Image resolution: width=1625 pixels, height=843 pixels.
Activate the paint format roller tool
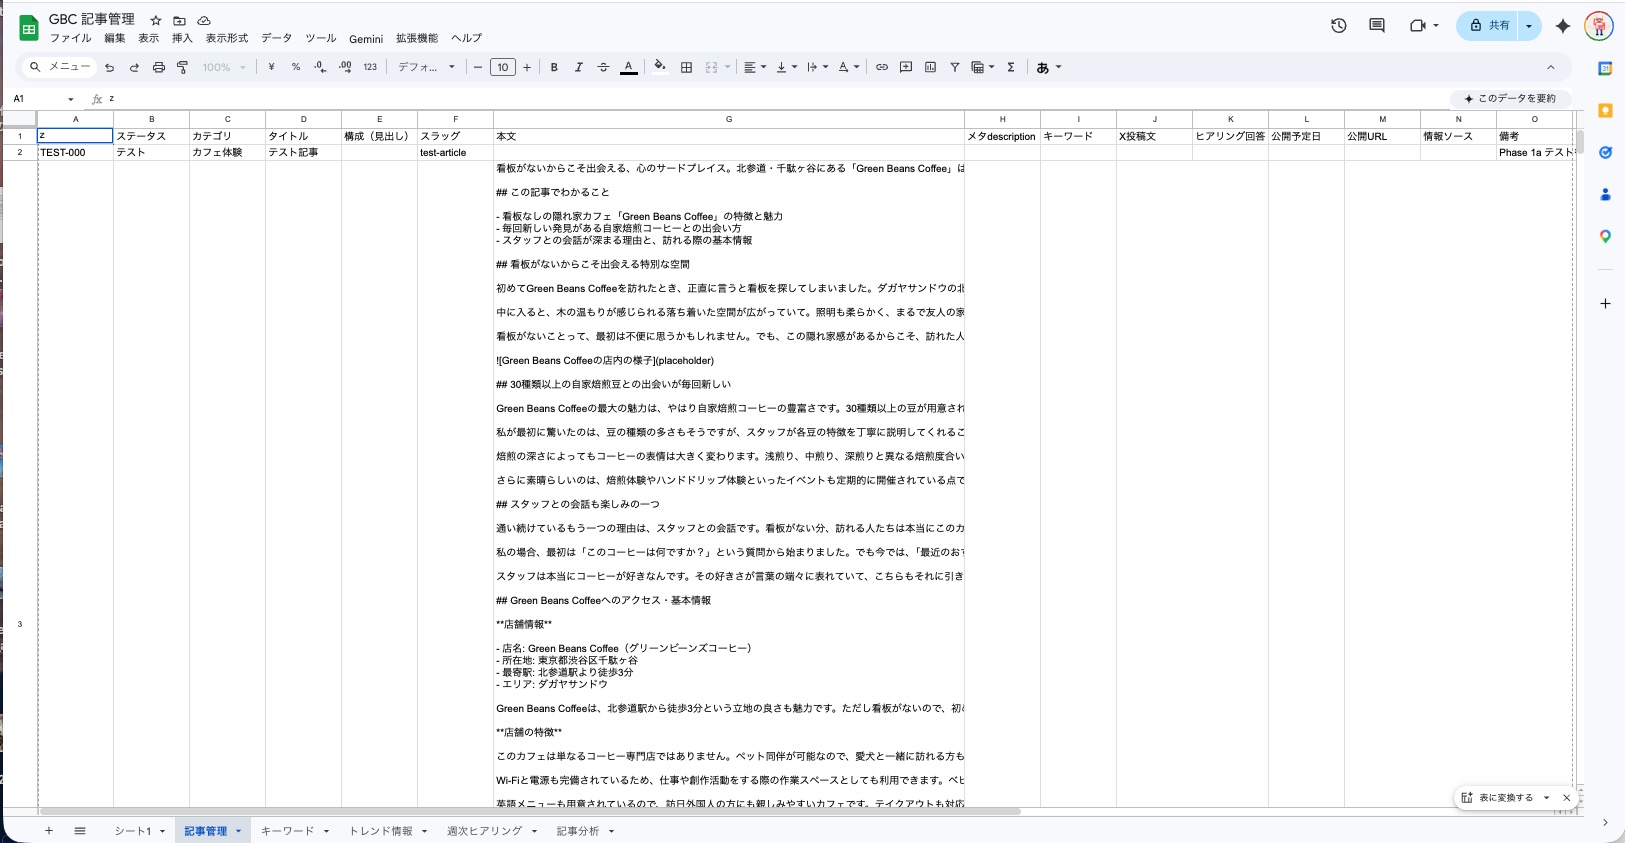pyautogui.click(x=182, y=67)
